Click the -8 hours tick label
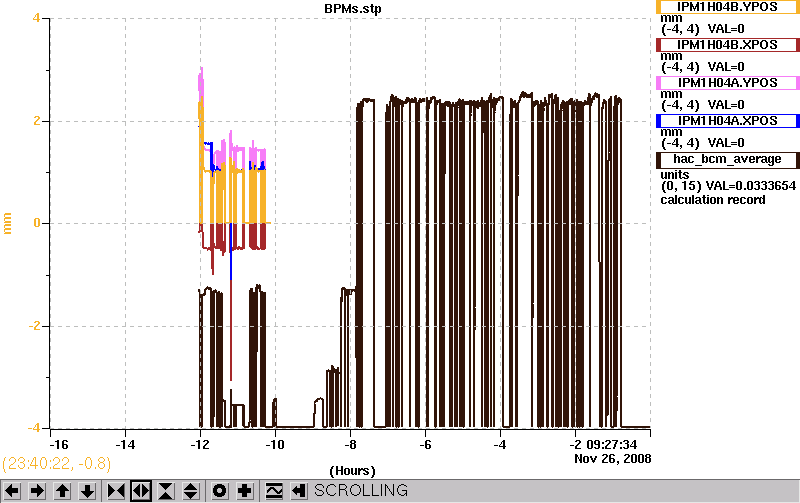This screenshot has width=800, height=503. click(350, 445)
